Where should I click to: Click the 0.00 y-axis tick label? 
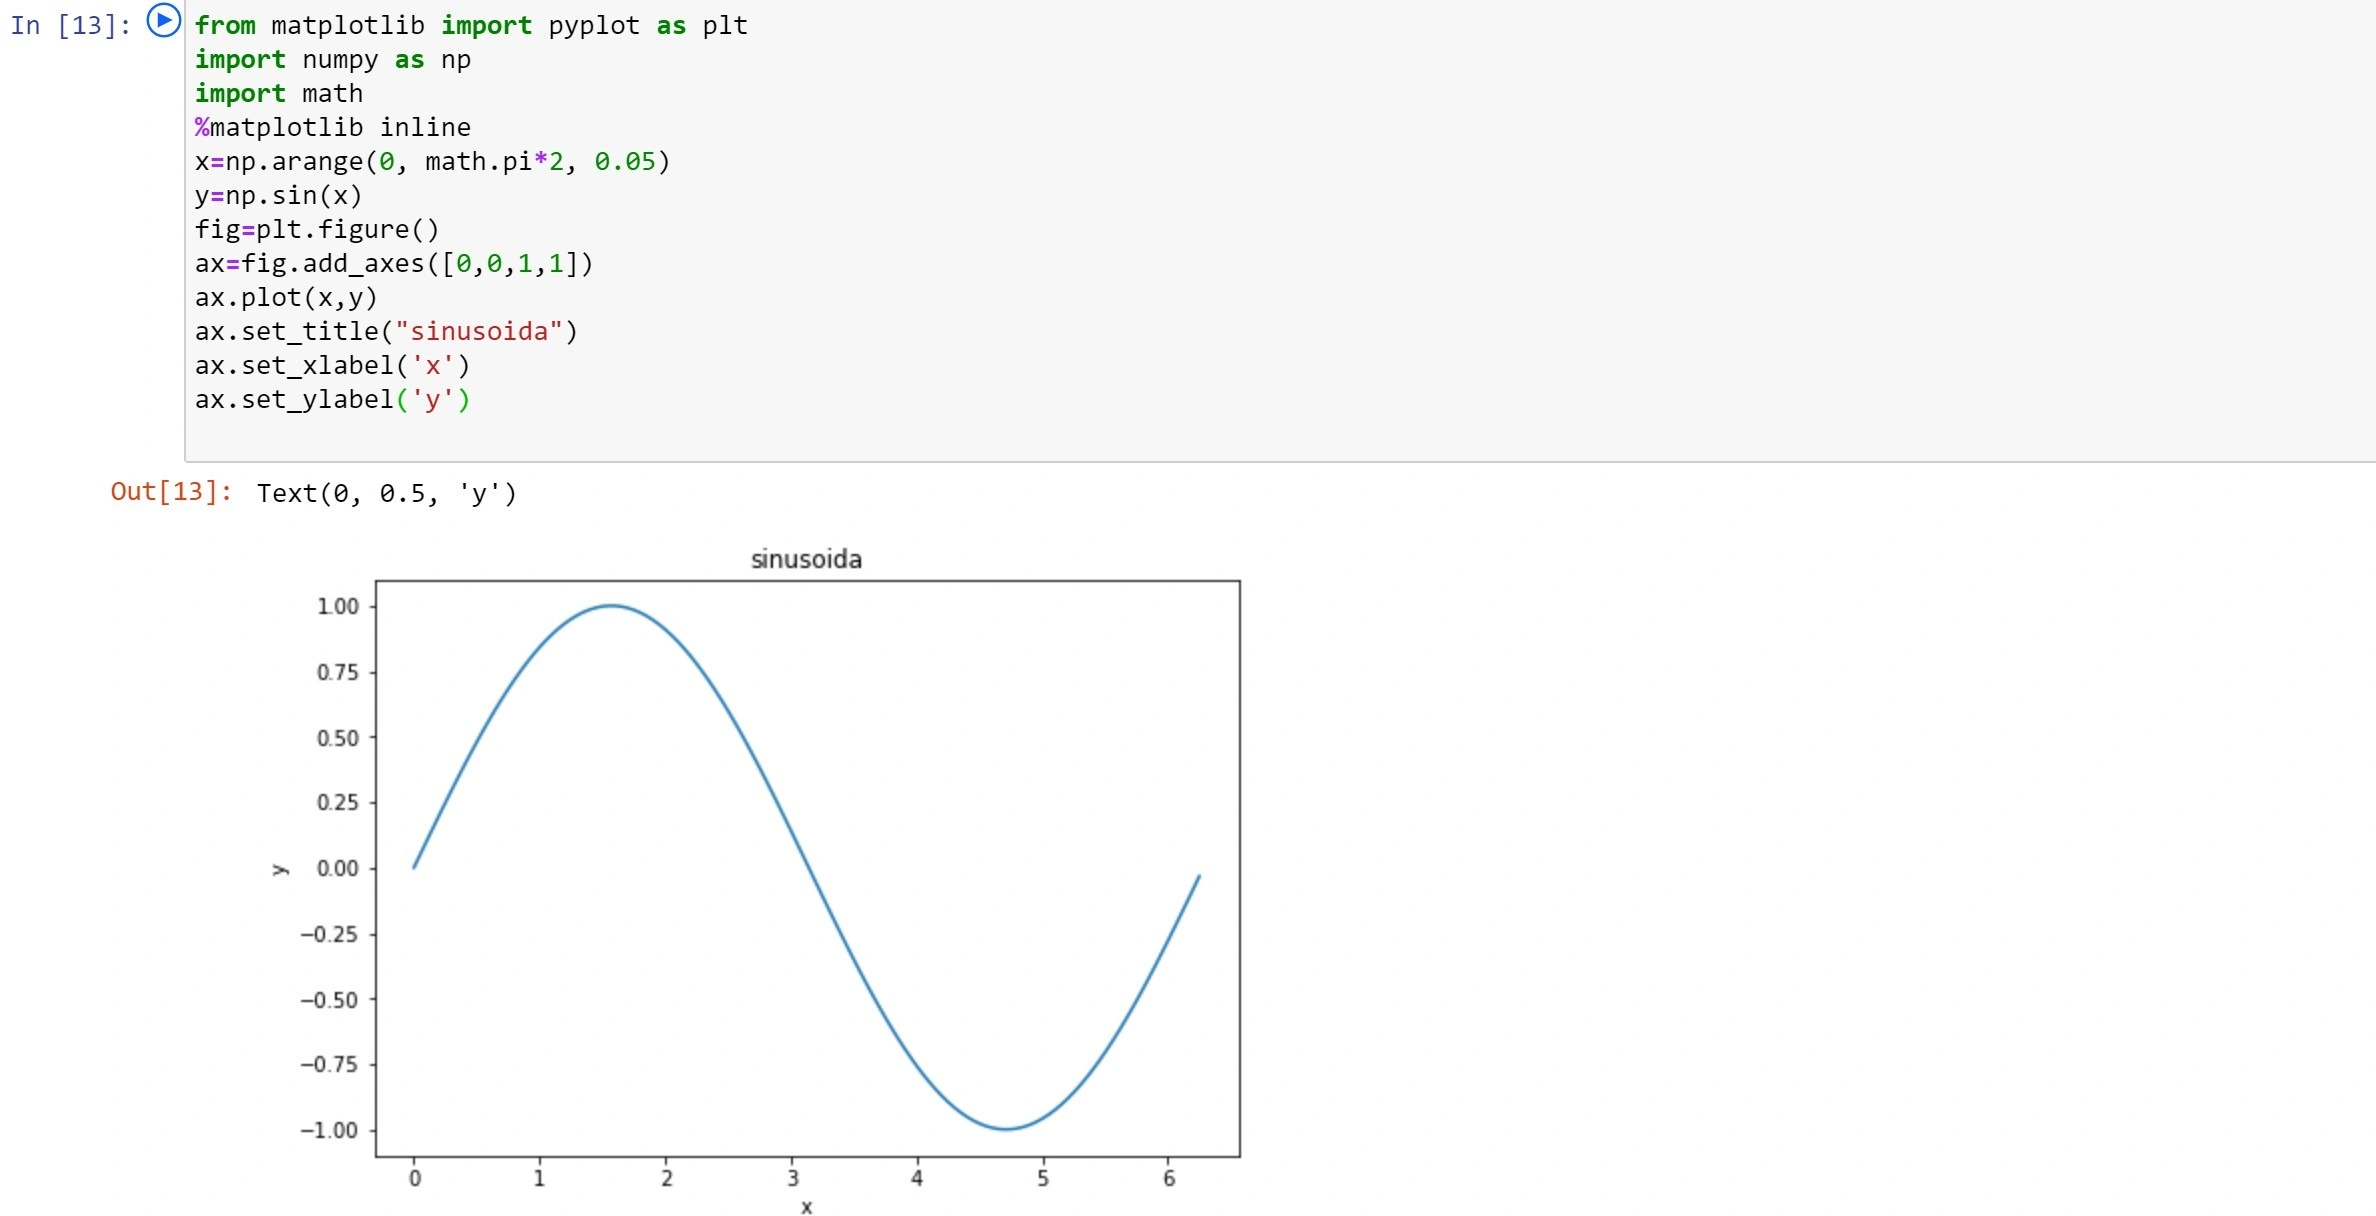click(337, 868)
